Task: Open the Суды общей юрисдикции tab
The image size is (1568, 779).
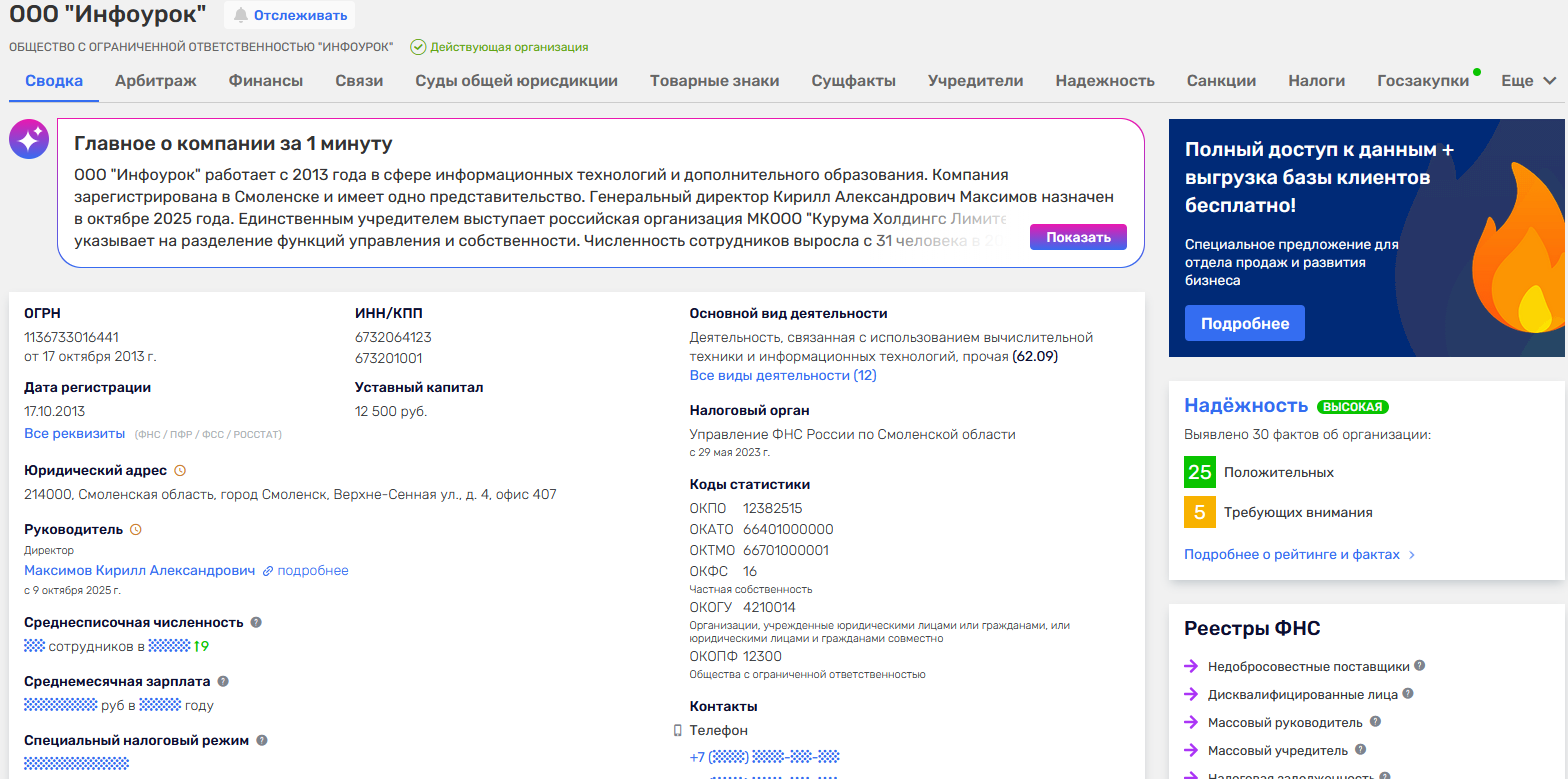Action: tap(517, 81)
